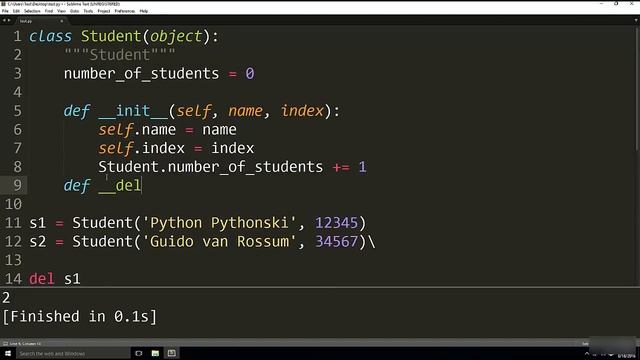This screenshot has width=640, height=360.
Task: Click 'Student' class name on line 1
Action: [x=111, y=36]
